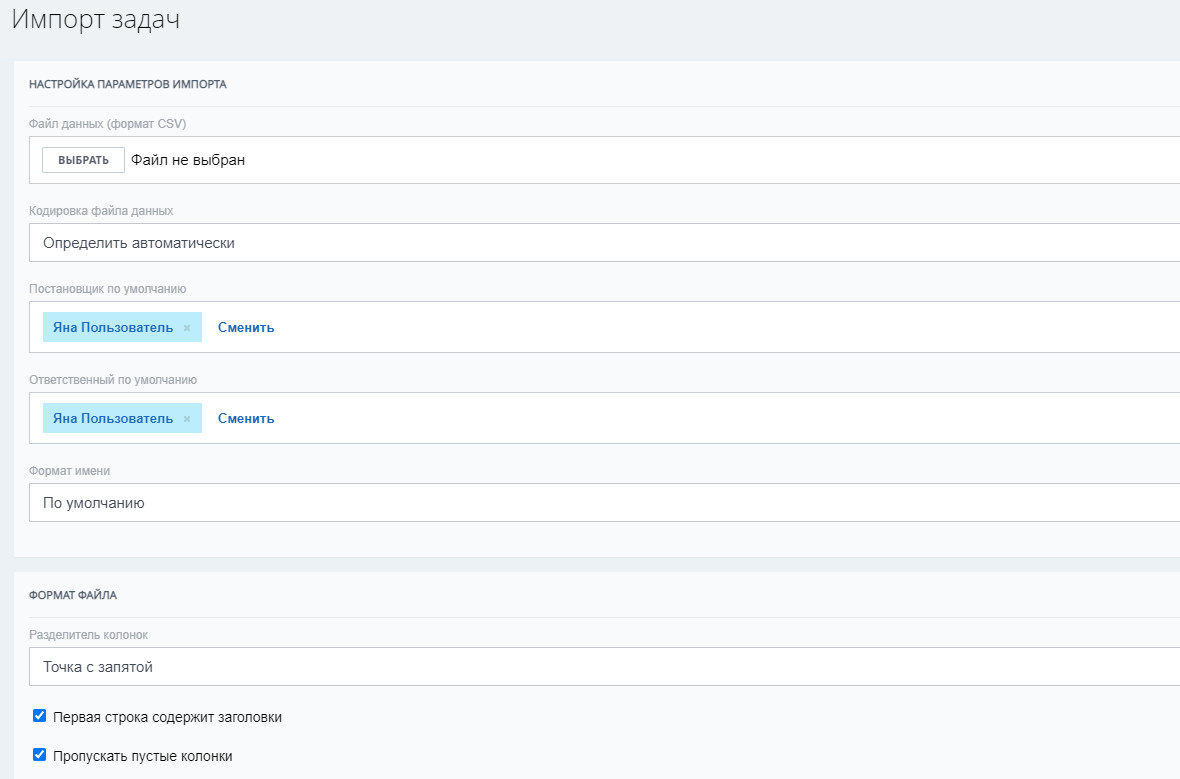Click empty area of Ответственный по умолчанию field
Screen dimensions: 1180x779
[x=700, y=419]
